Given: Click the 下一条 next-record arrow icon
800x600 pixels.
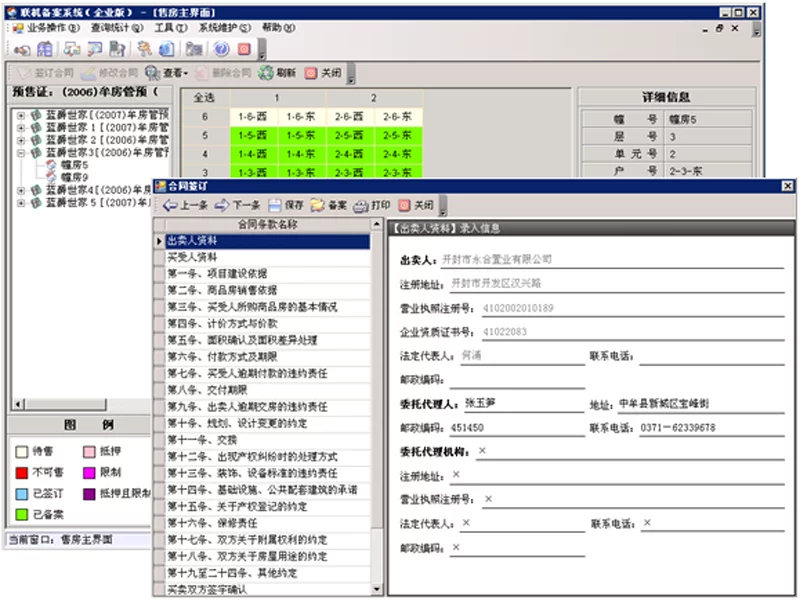Looking at the screenshot, I should tap(222, 205).
